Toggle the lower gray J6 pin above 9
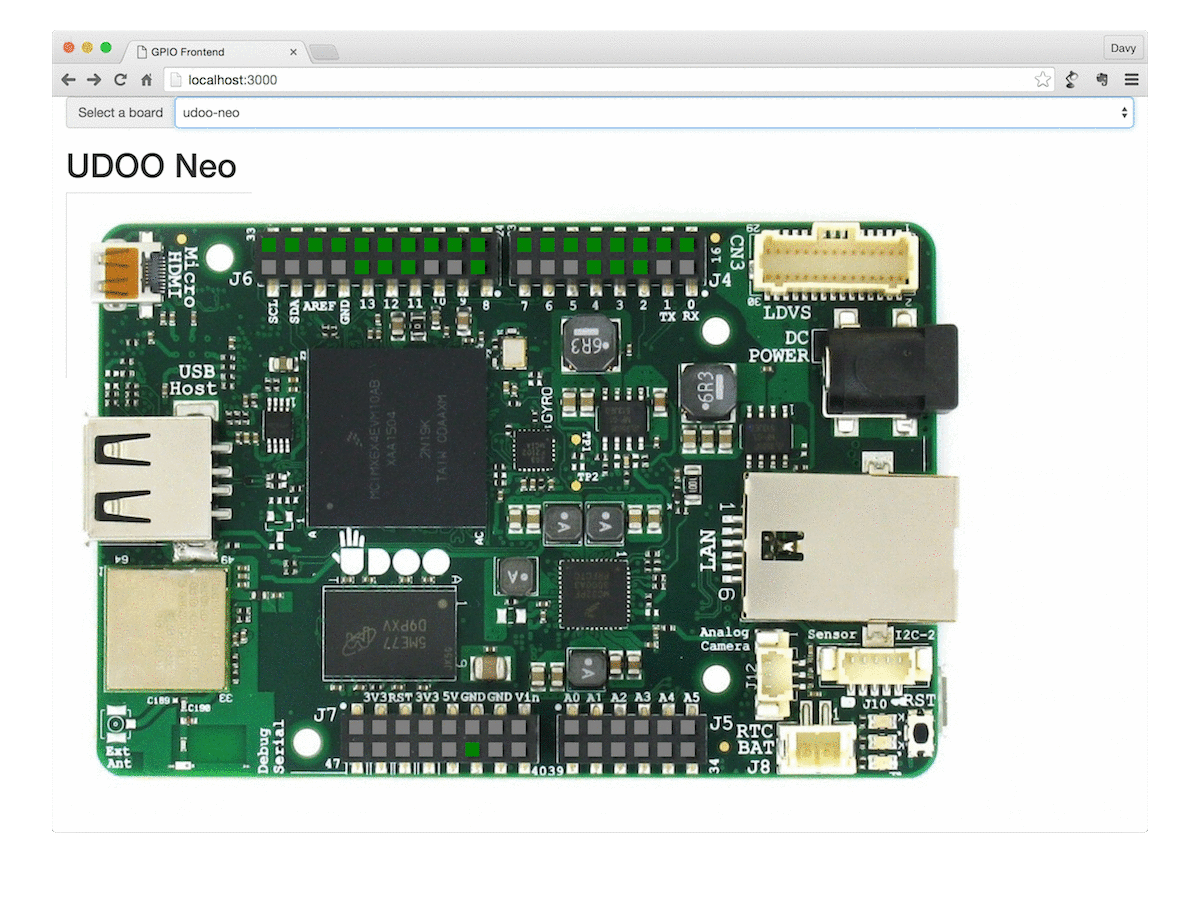Image resolution: width=1200 pixels, height=907 pixels. click(455, 267)
